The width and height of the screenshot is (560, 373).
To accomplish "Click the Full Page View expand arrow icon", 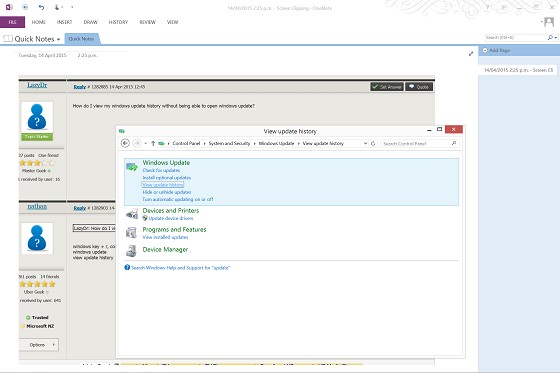I will coord(471,54).
